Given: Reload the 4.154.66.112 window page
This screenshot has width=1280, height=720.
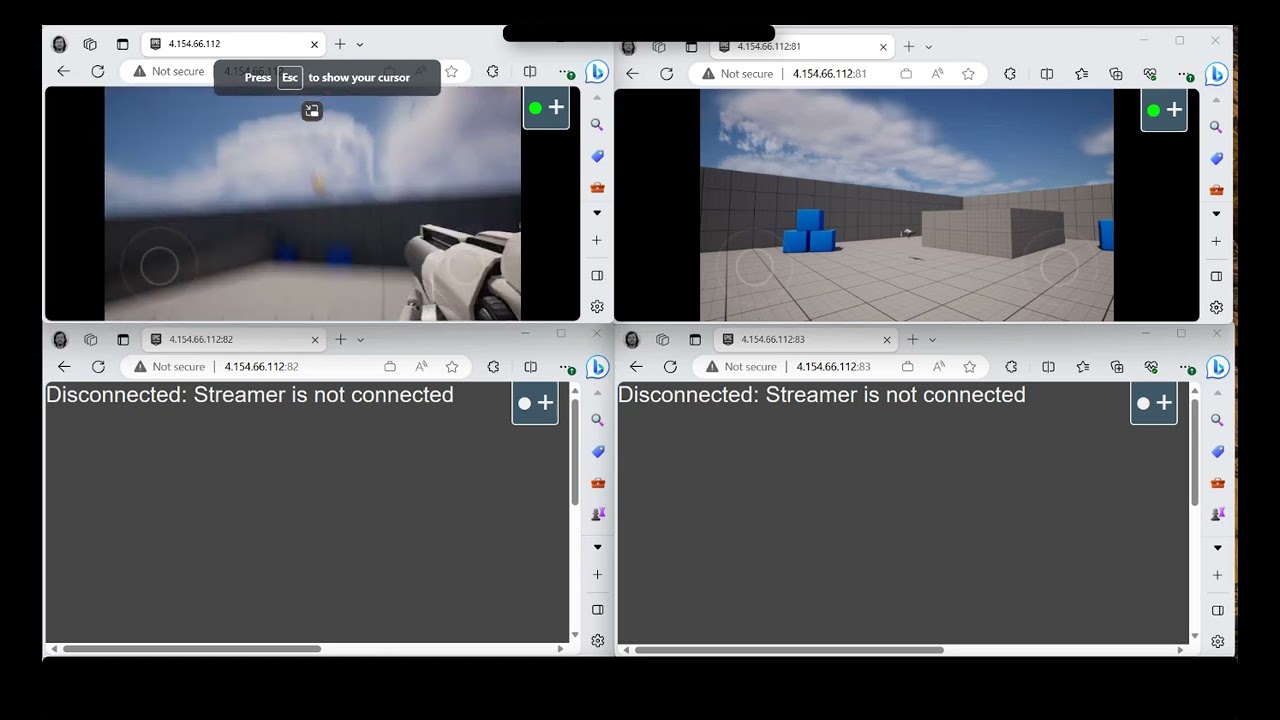Looking at the screenshot, I should click(x=98, y=71).
